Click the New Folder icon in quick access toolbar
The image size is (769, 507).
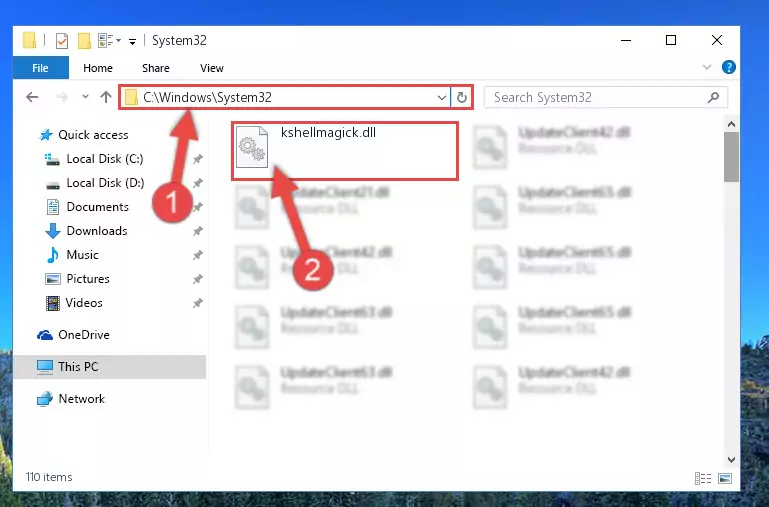[84, 41]
